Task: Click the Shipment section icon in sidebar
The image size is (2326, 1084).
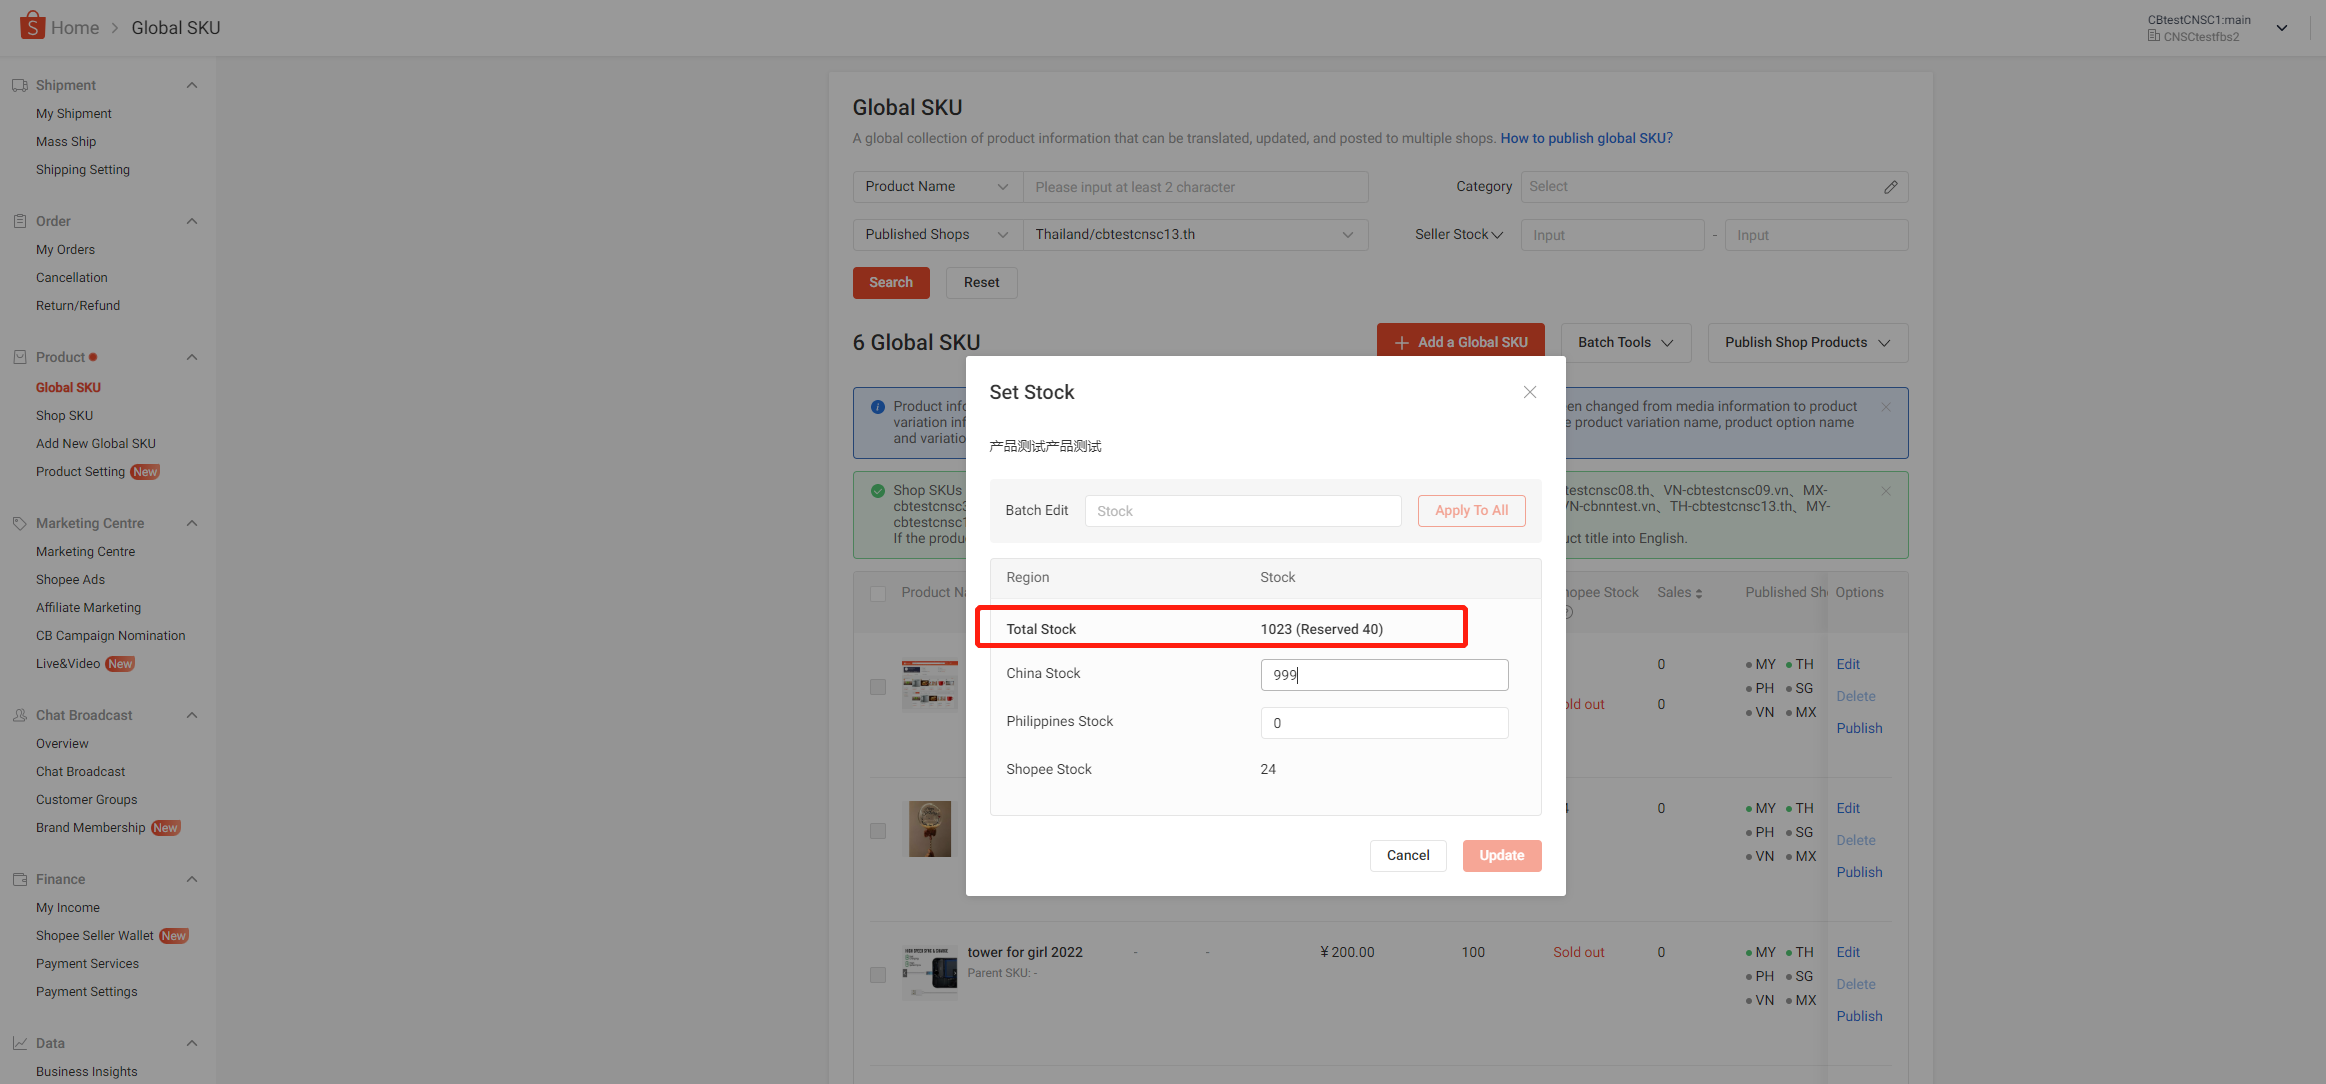Action: (19, 85)
